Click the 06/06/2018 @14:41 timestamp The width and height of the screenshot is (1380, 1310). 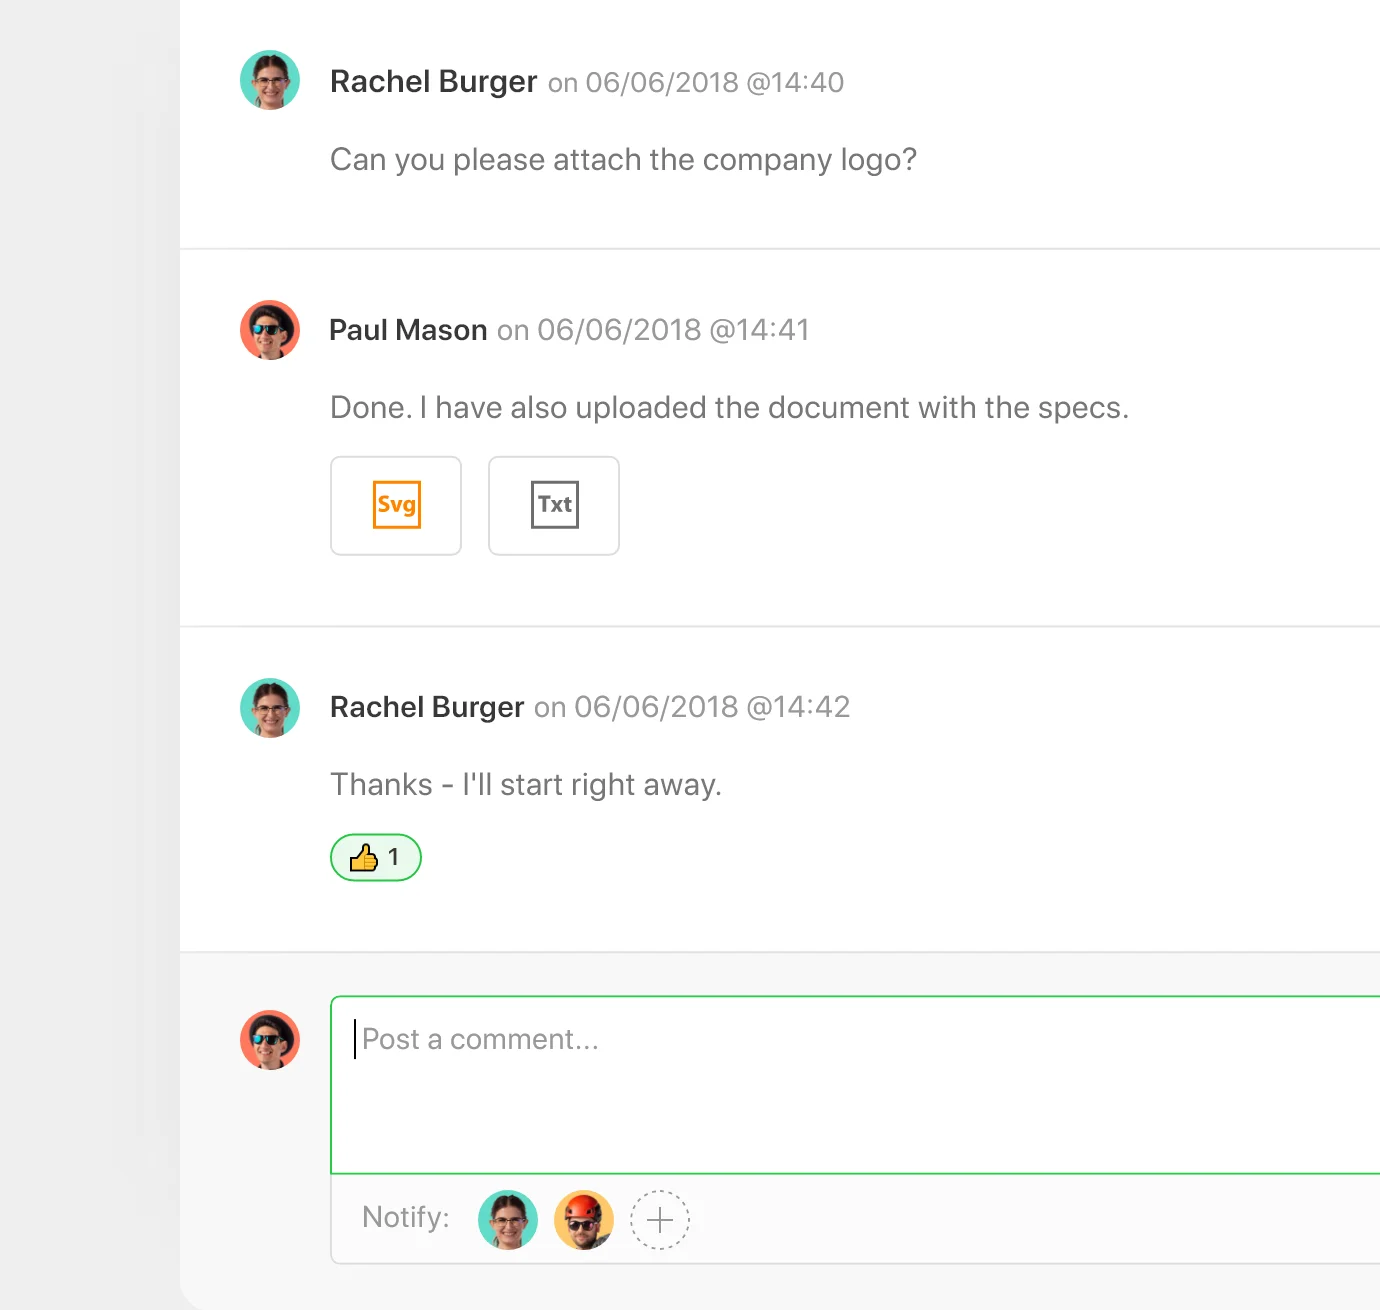point(673,330)
